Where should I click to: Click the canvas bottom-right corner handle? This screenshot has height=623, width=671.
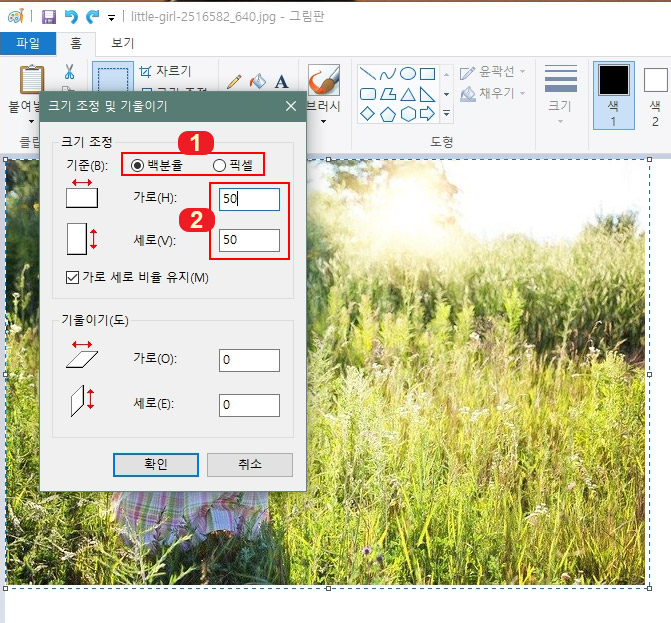coord(649,588)
